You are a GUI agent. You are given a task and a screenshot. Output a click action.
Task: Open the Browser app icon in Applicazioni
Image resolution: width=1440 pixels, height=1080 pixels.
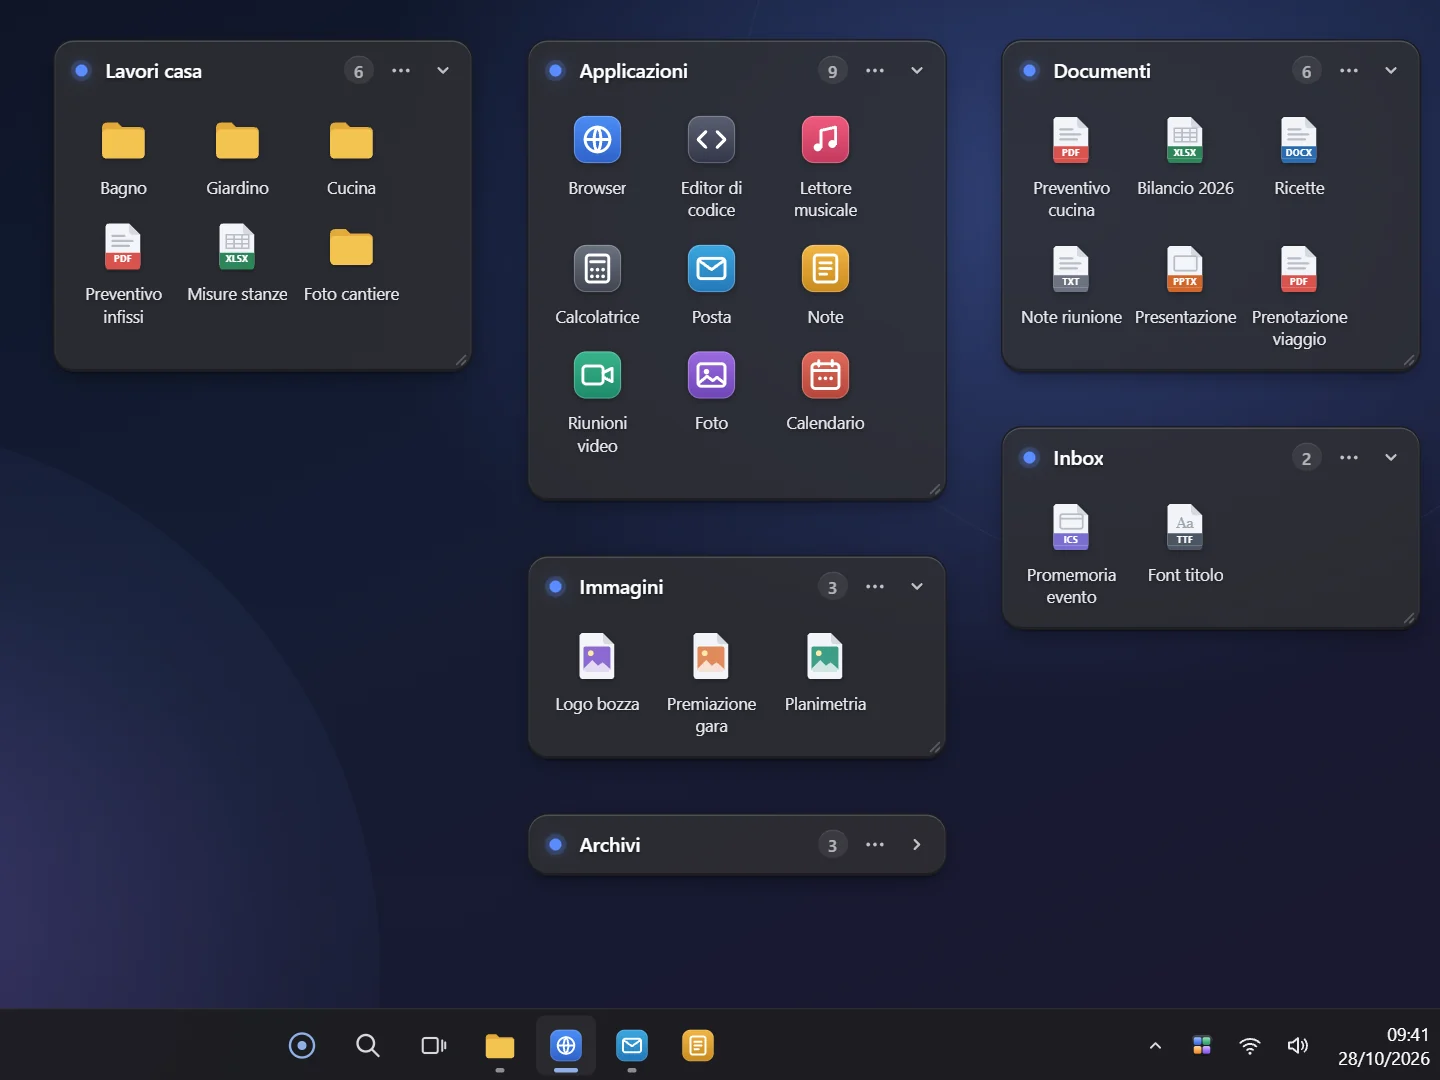[597, 140]
